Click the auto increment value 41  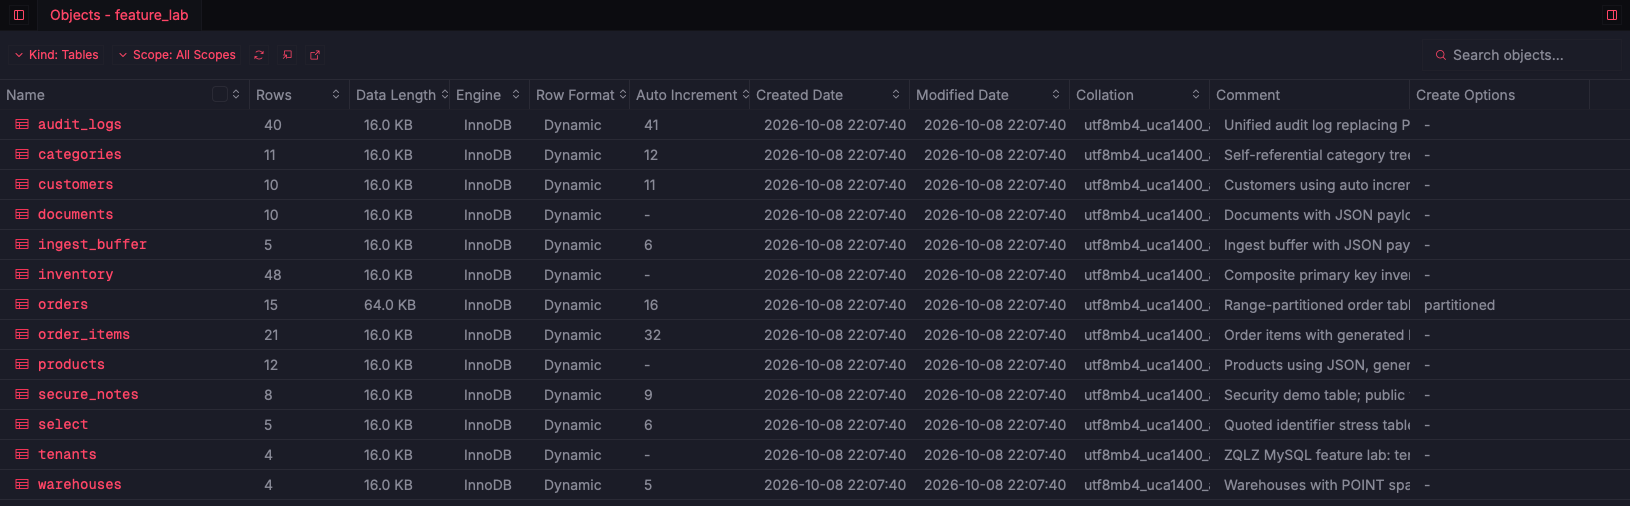[651, 125]
